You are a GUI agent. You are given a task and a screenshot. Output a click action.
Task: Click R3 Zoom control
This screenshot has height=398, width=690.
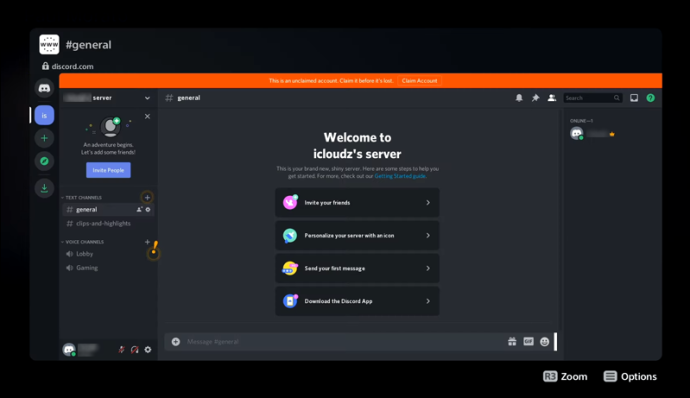565,376
